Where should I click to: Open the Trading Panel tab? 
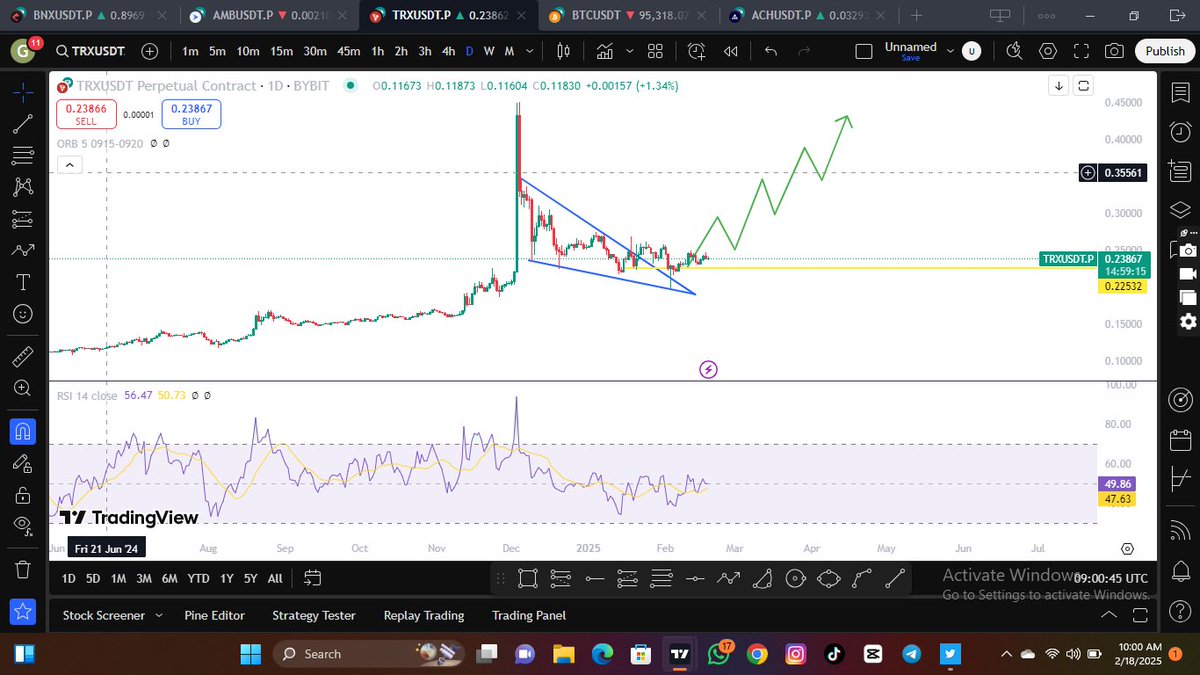click(529, 615)
